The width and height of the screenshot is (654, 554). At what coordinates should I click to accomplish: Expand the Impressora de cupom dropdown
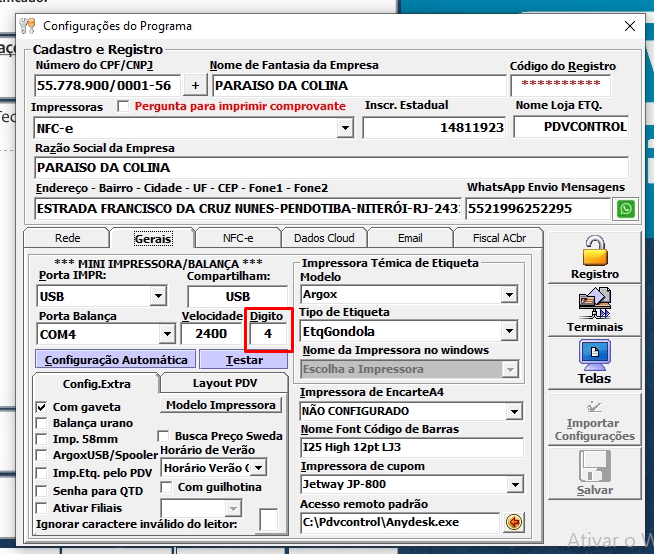[513, 485]
